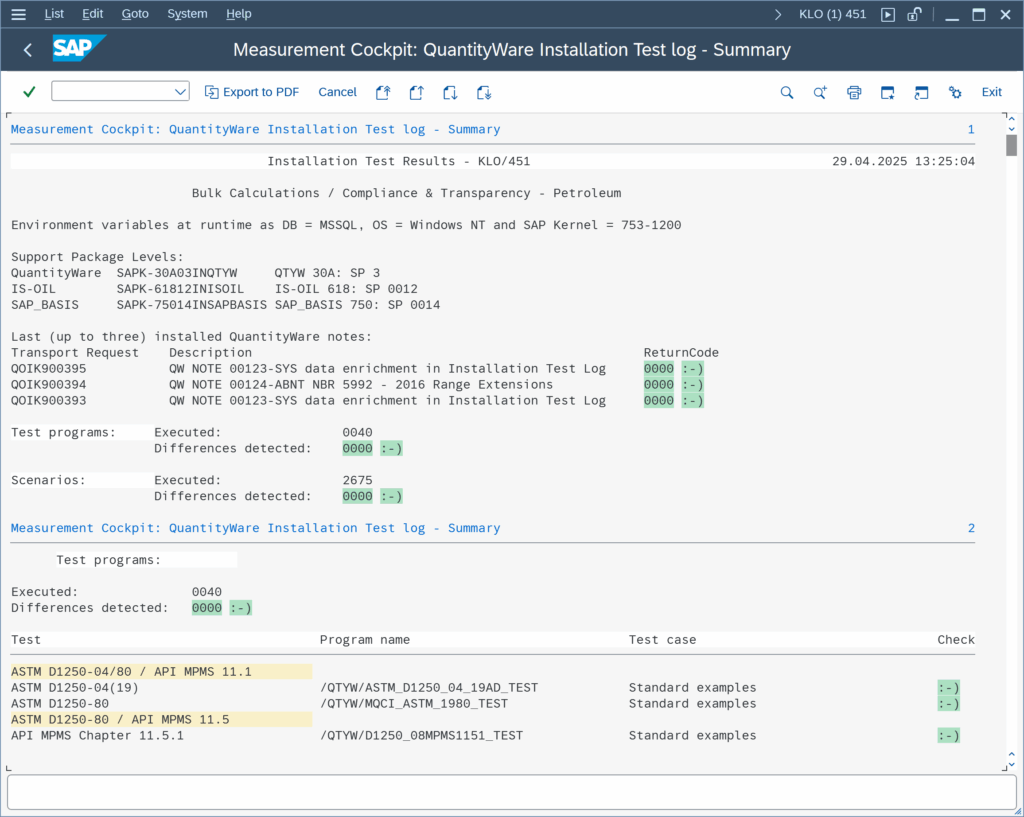This screenshot has height=817, width=1024.
Task: Open the Edit menu
Action: coord(93,14)
